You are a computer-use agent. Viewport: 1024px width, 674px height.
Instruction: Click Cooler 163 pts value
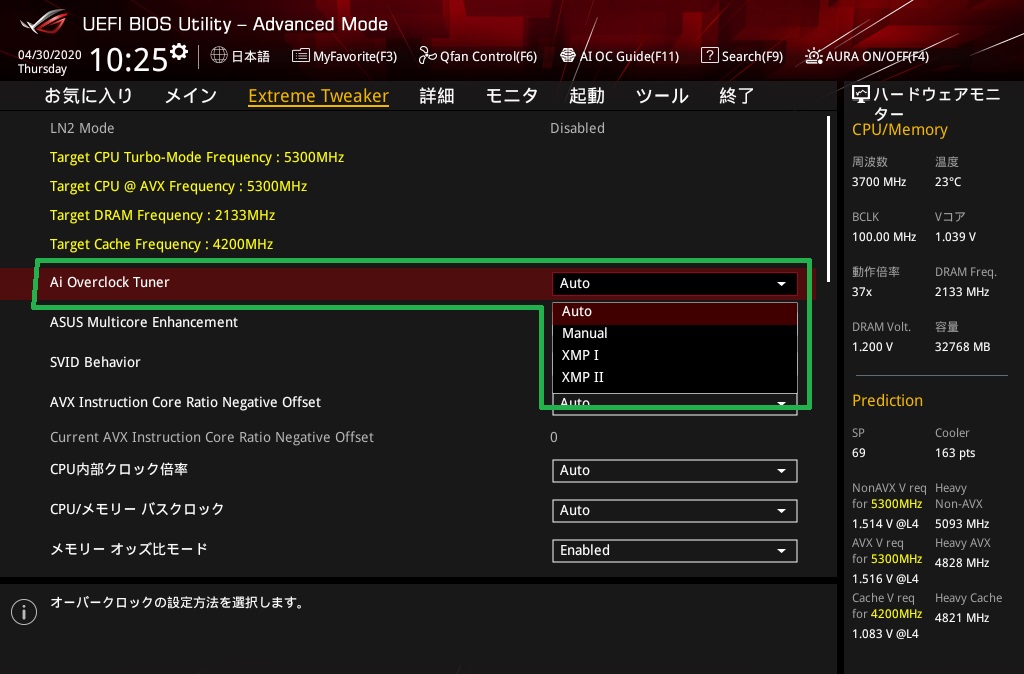click(955, 453)
